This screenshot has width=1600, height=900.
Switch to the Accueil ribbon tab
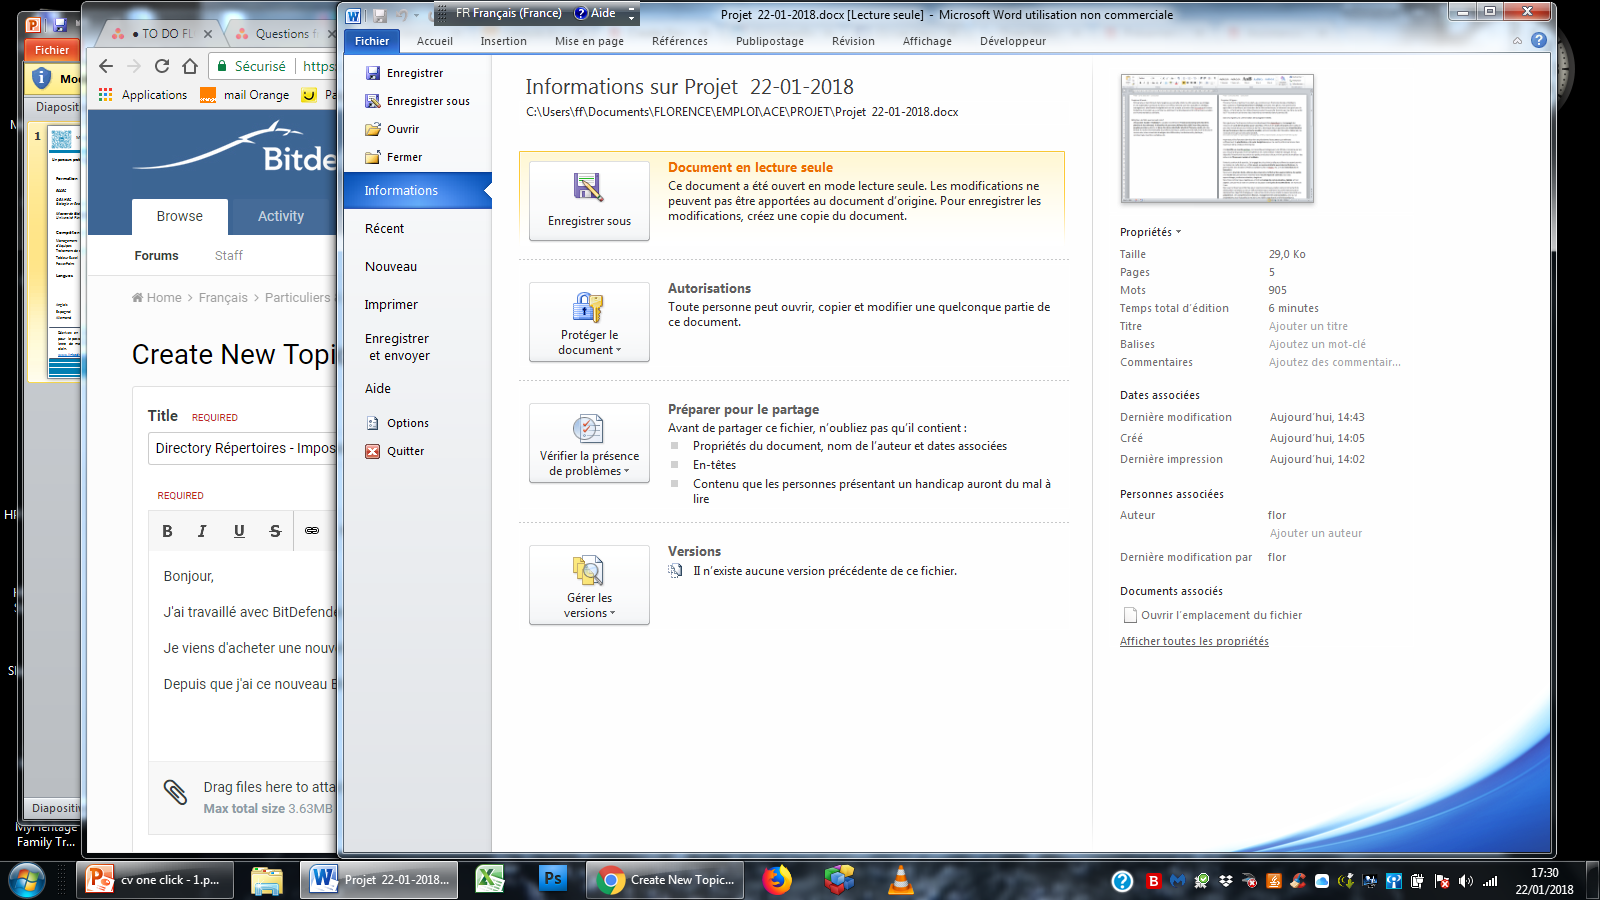pyautogui.click(x=435, y=41)
